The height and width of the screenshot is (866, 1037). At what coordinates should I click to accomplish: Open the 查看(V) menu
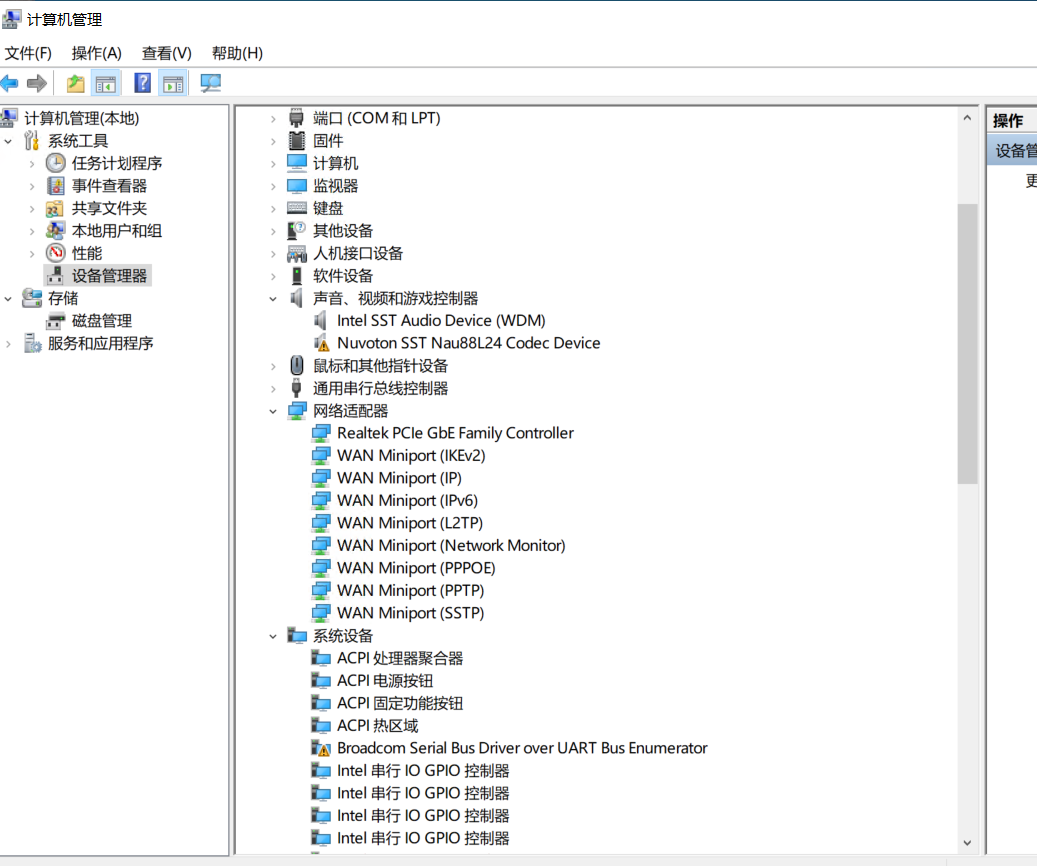(x=166, y=53)
